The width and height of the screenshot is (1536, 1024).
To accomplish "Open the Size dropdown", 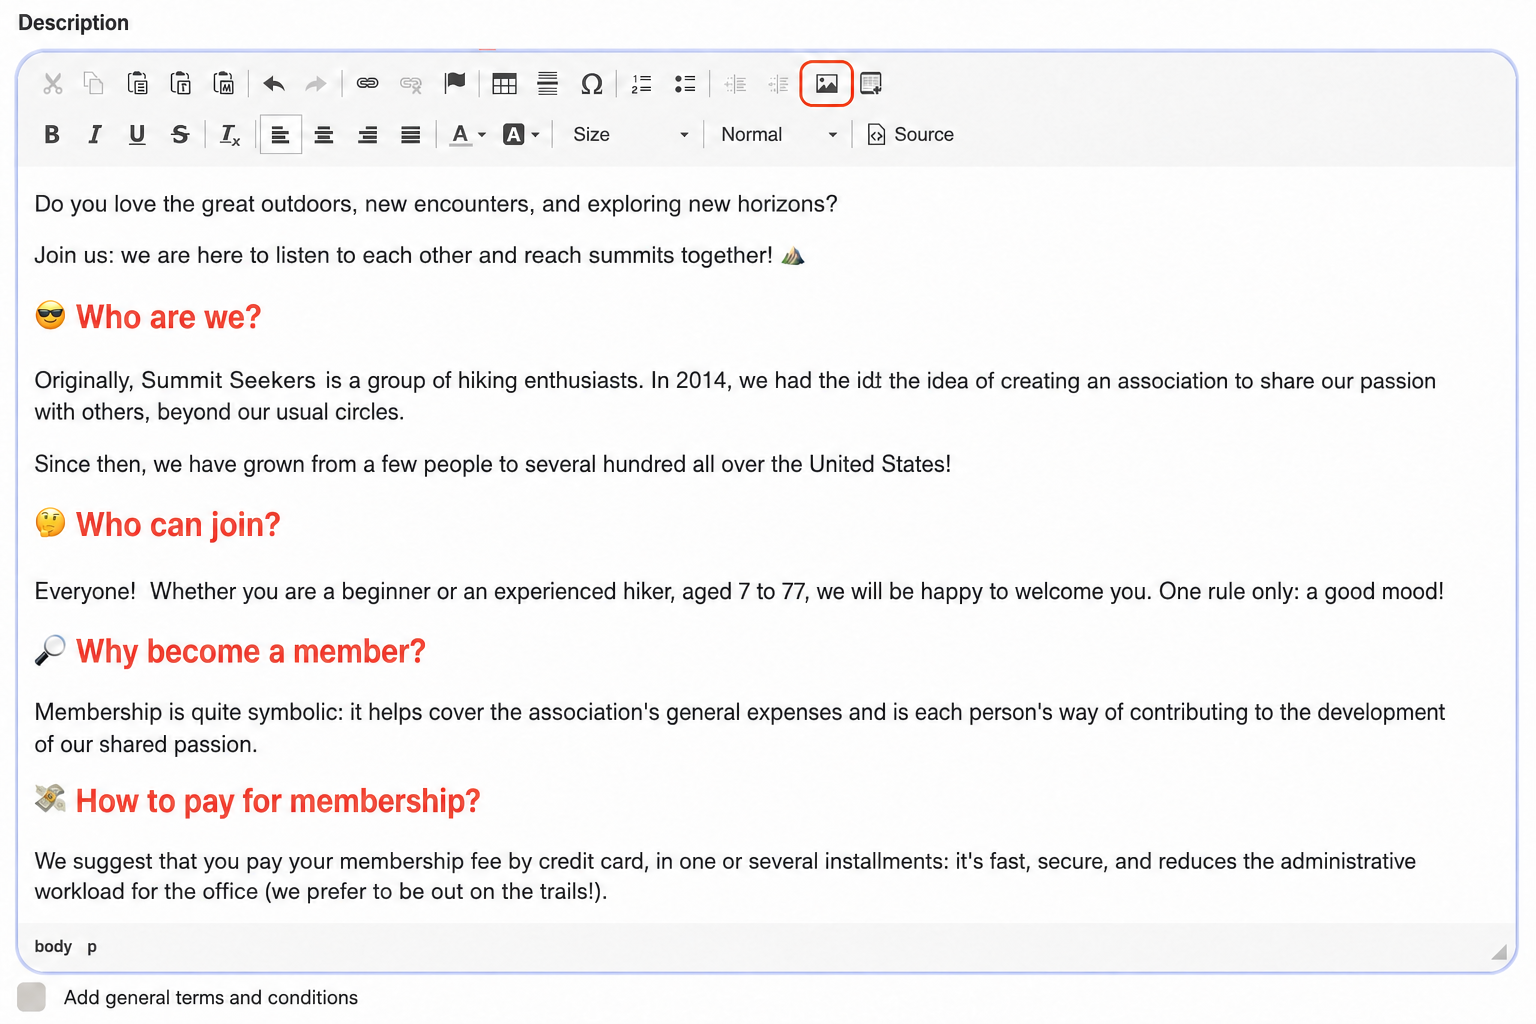I will point(630,135).
